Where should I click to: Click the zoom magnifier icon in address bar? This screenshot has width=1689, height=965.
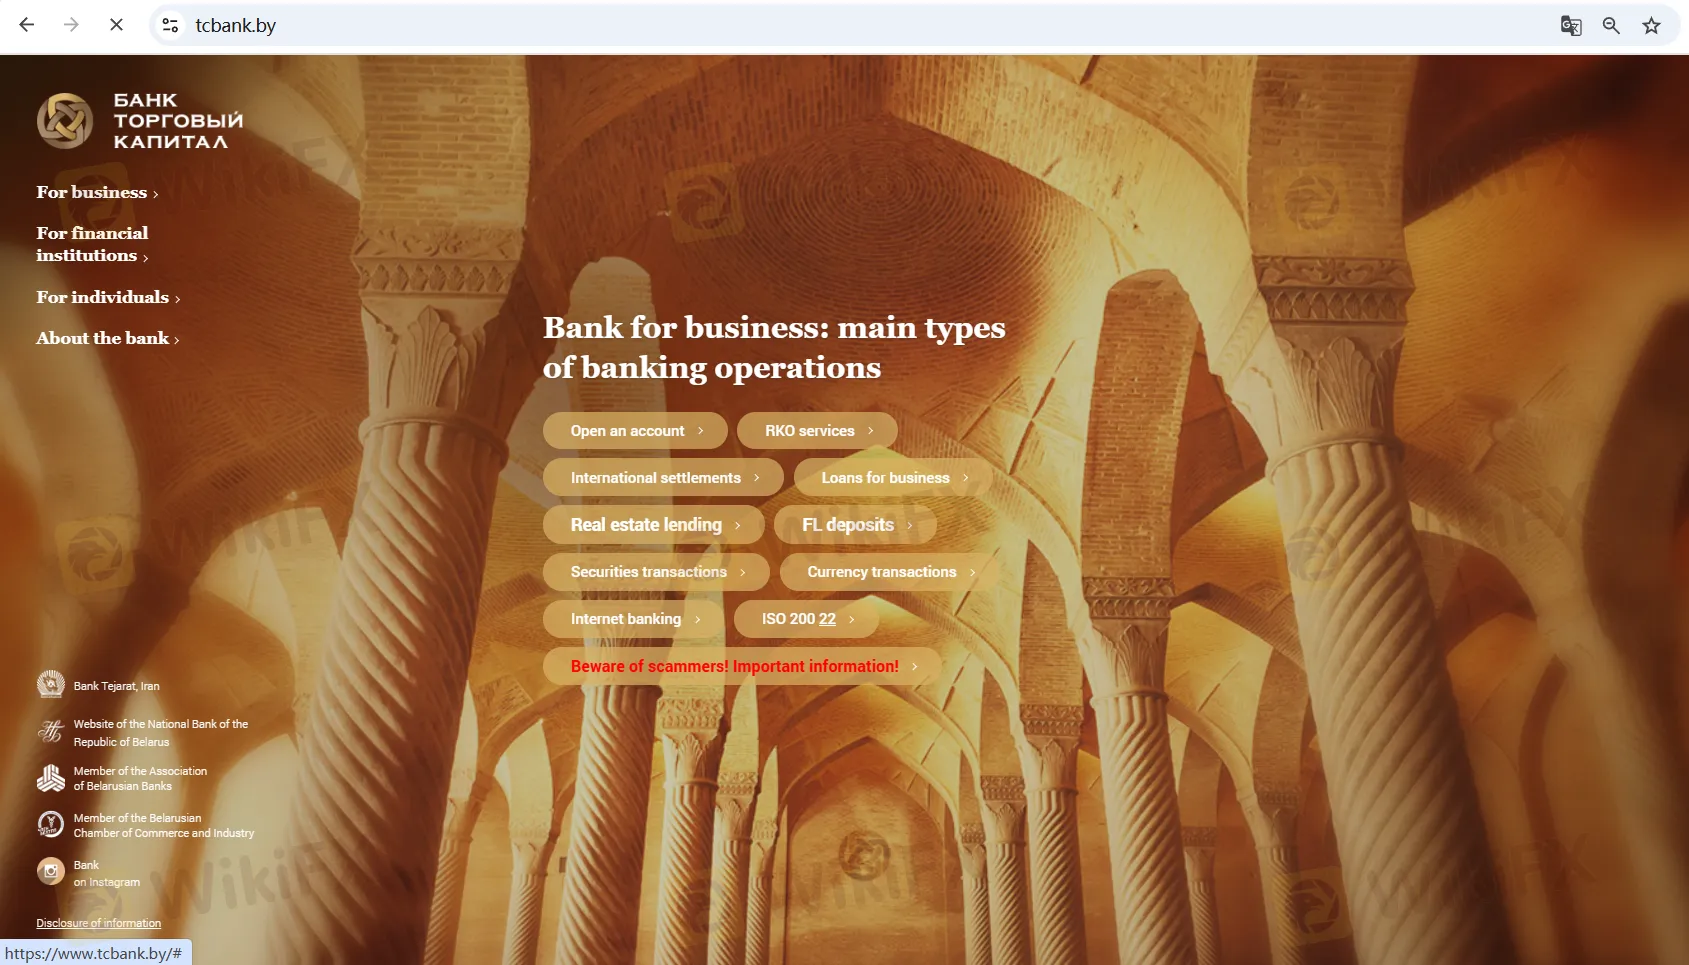(x=1611, y=25)
